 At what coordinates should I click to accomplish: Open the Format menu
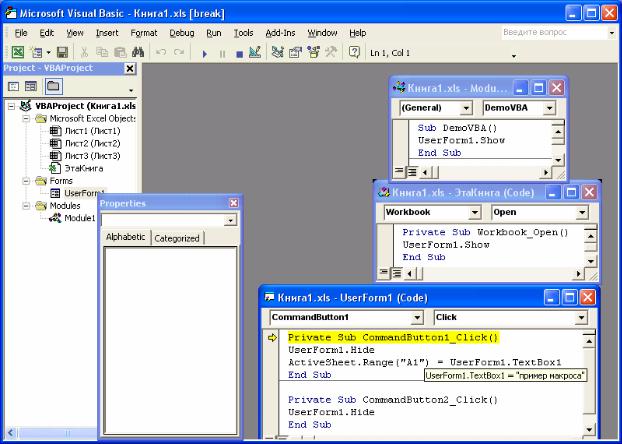click(x=144, y=33)
